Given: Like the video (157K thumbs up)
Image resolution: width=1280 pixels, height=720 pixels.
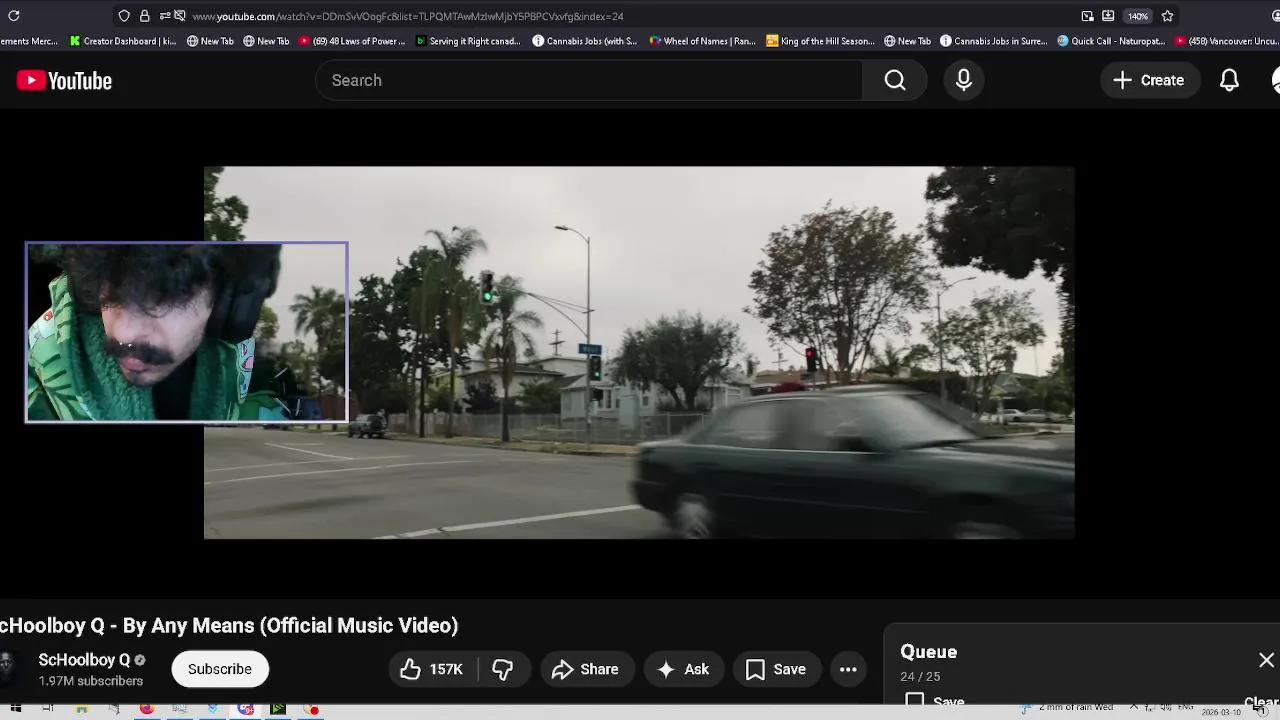Looking at the screenshot, I should pos(432,669).
